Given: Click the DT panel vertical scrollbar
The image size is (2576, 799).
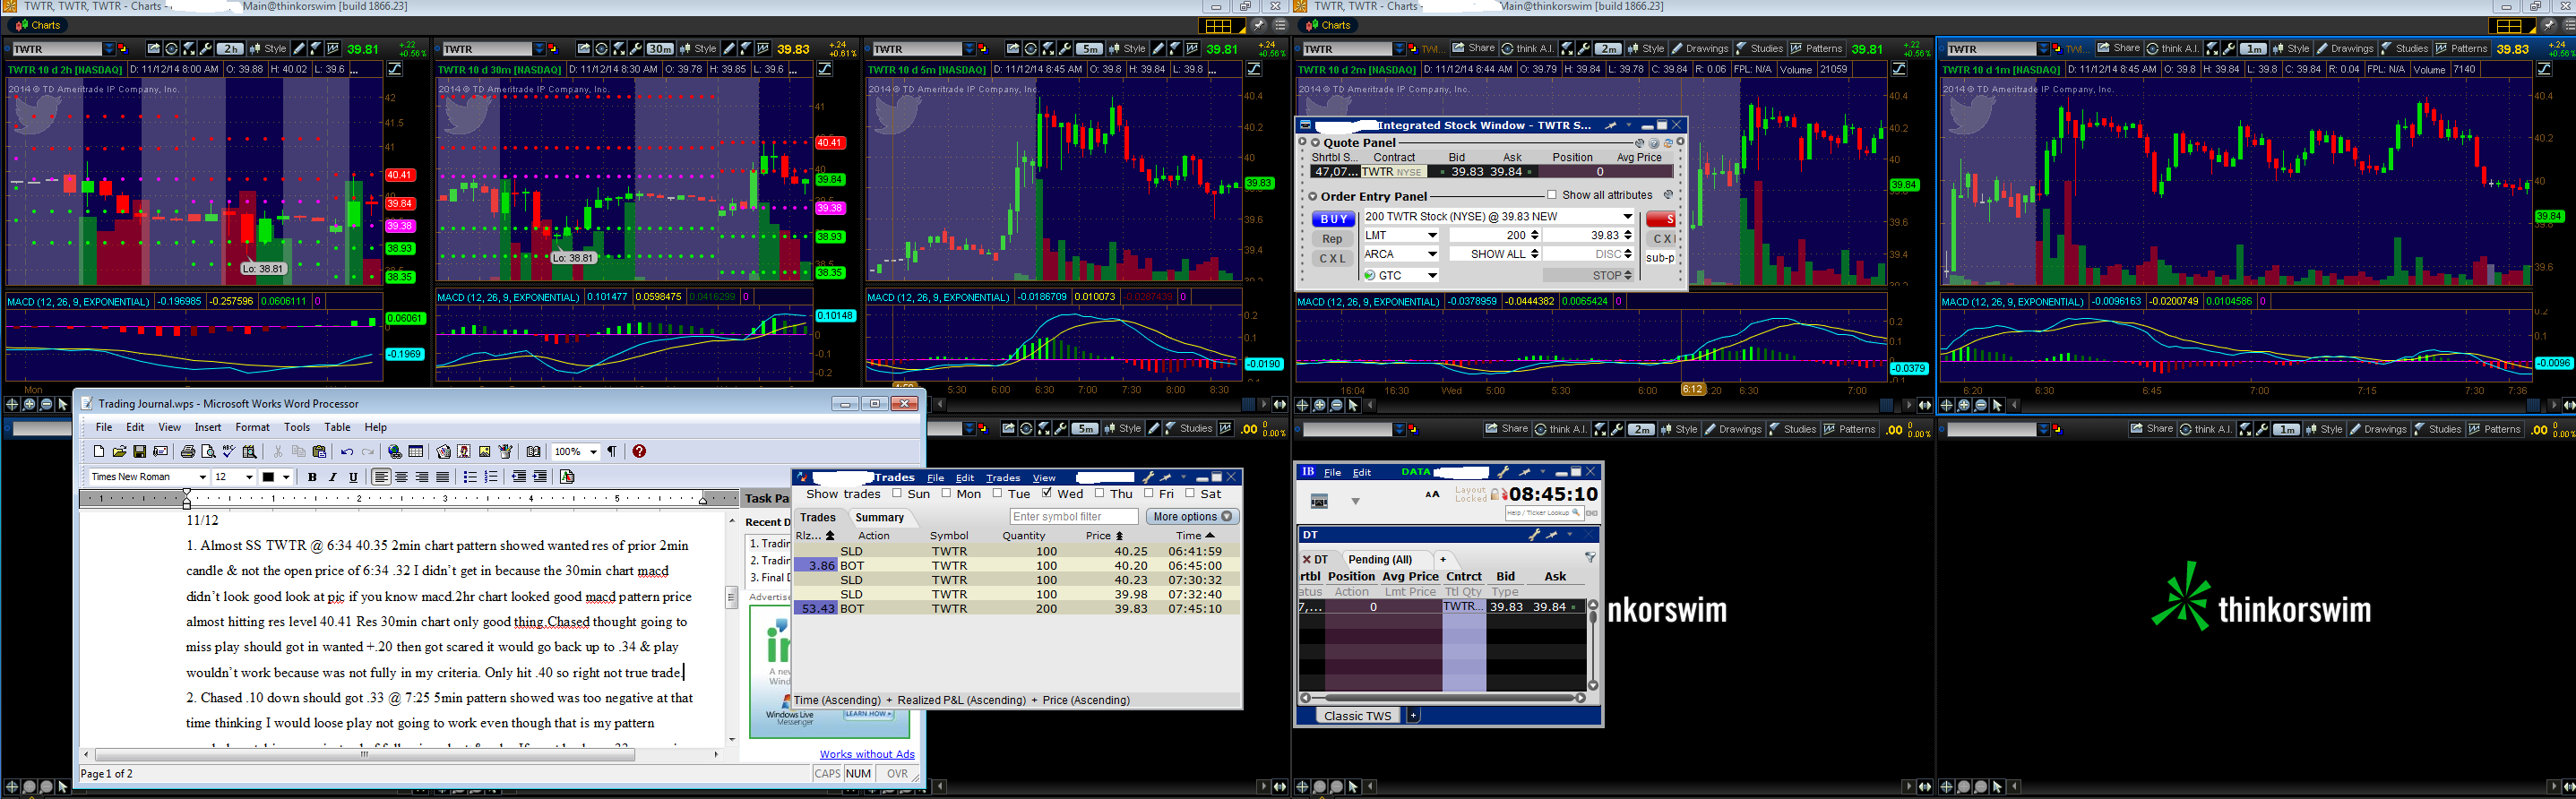Looking at the screenshot, I should (x=1593, y=645).
